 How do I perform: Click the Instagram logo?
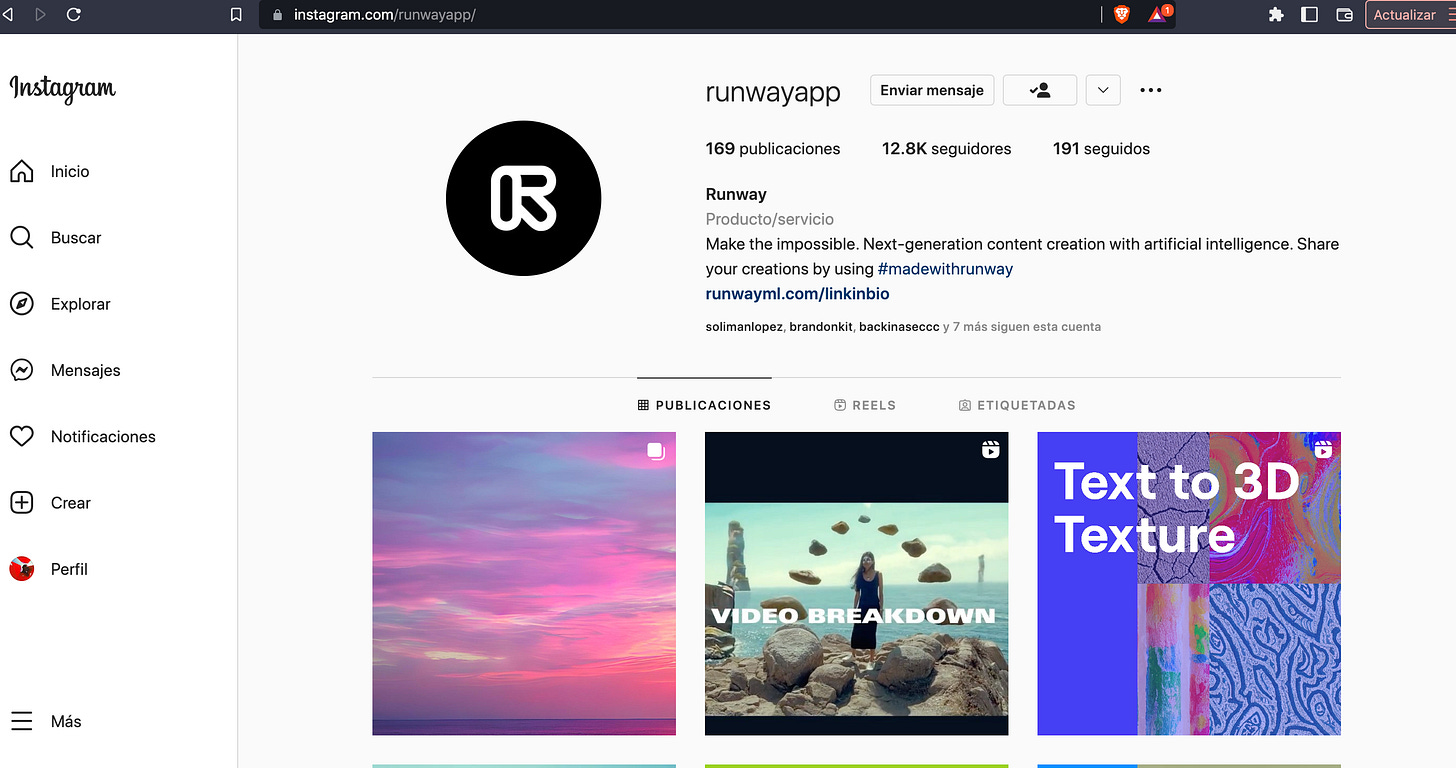click(x=63, y=89)
